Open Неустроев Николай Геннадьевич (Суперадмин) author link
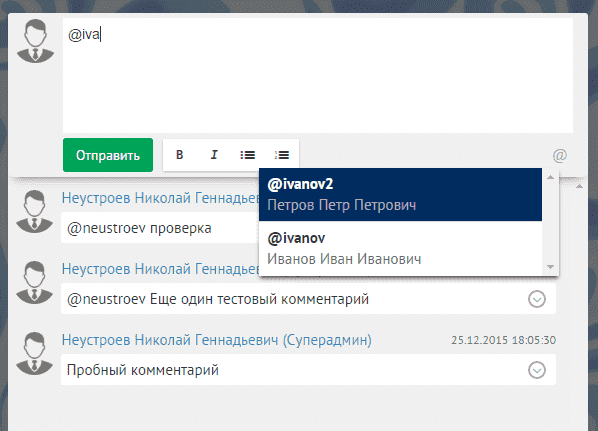This screenshot has height=431, width=598. tap(217, 340)
